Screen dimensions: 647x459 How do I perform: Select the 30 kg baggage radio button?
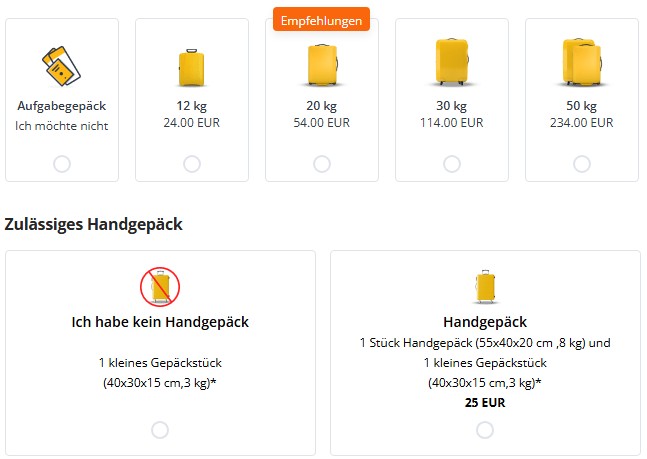452,164
